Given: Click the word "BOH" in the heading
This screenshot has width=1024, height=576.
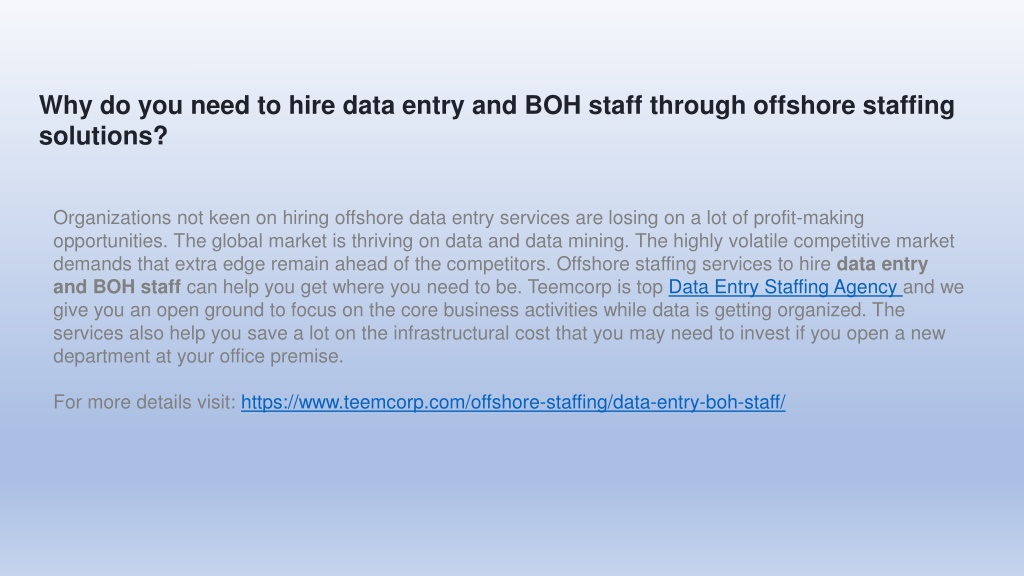Looking at the screenshot, I should point(552,105).
